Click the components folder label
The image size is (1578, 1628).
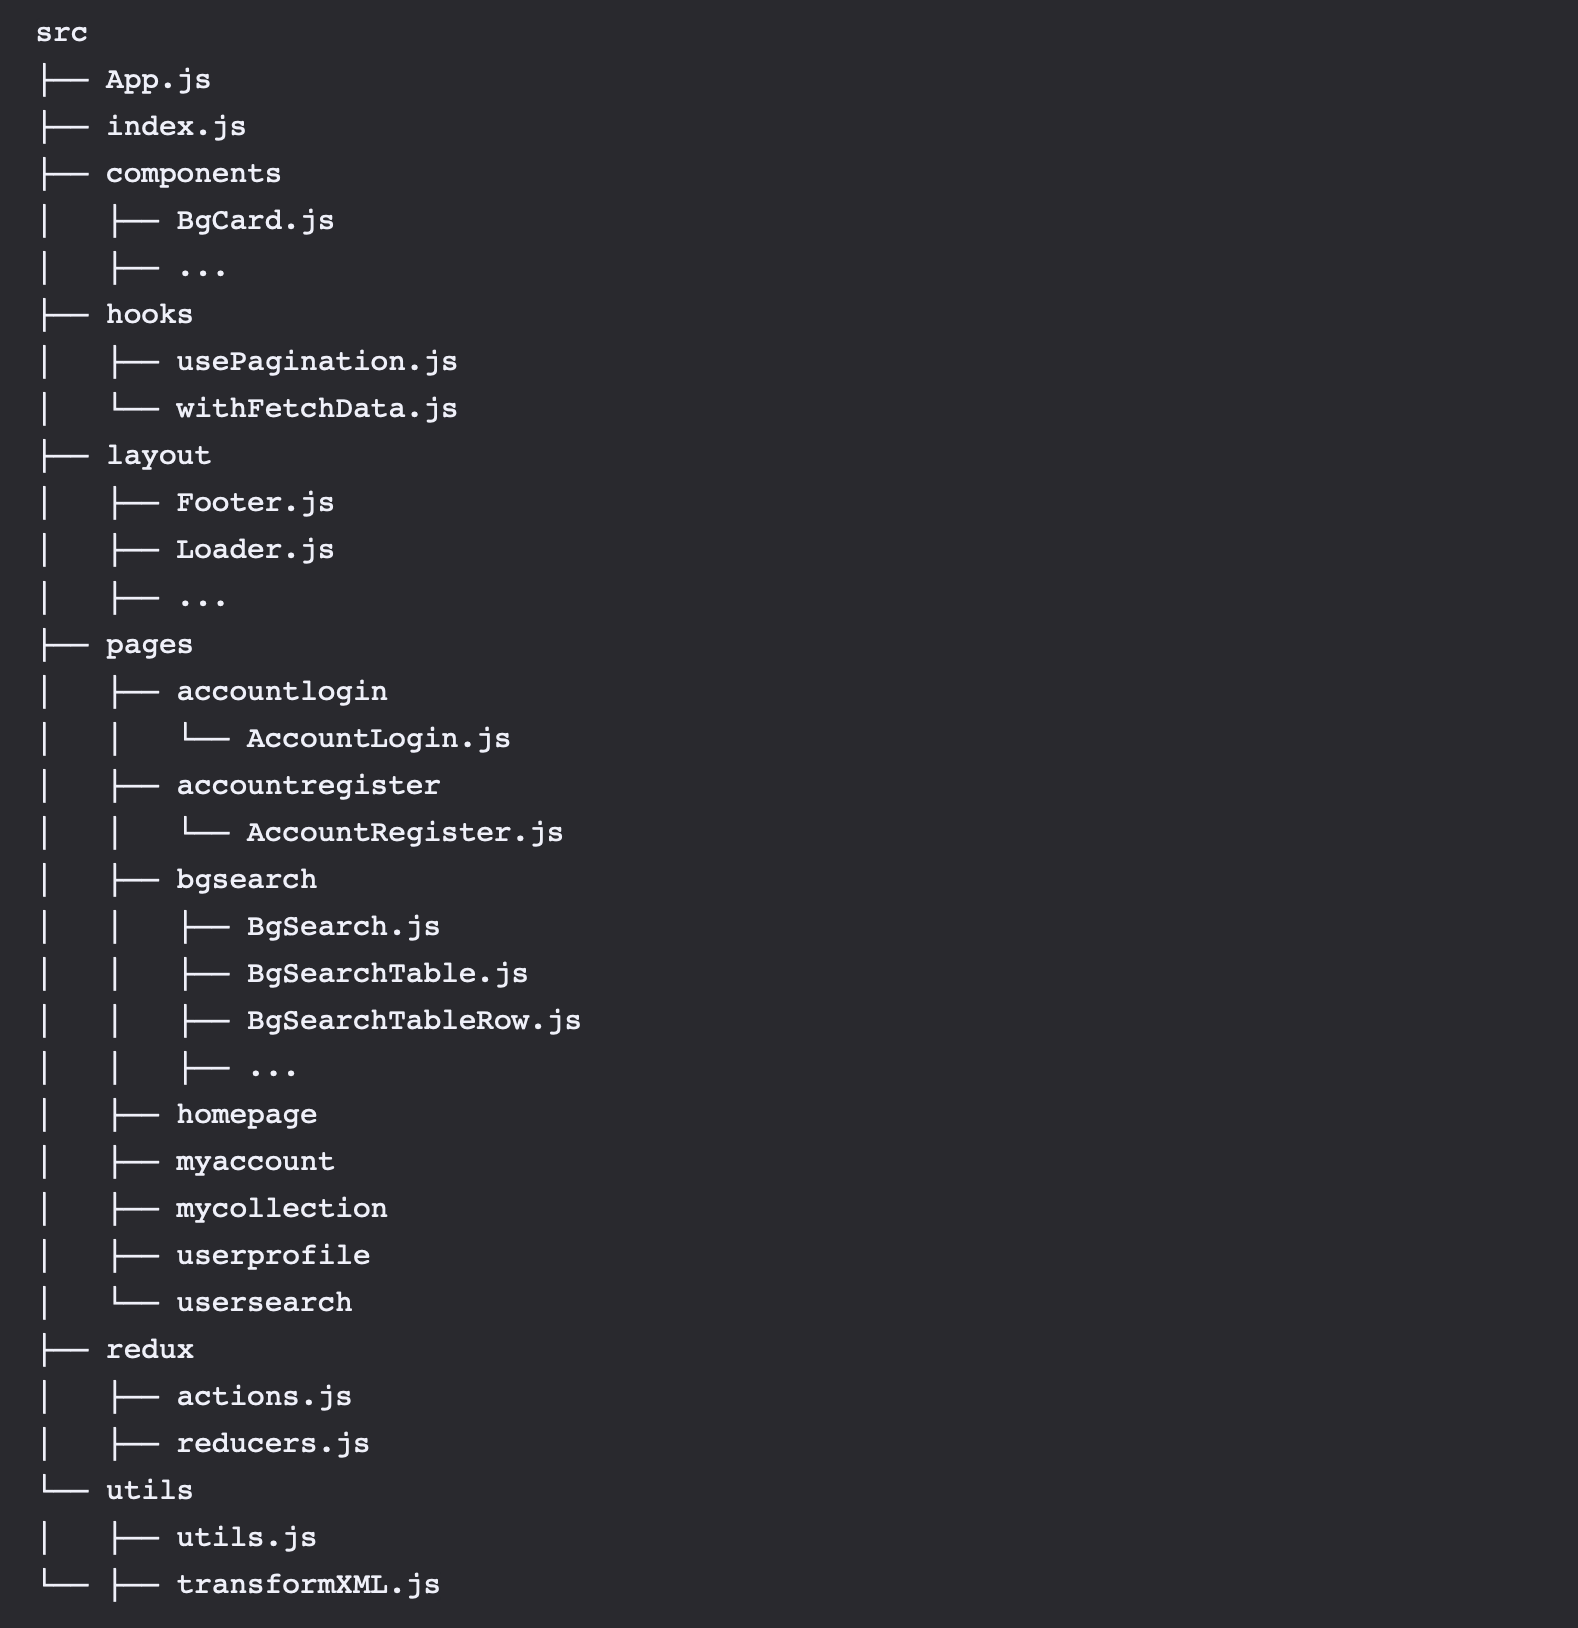(x=193, y=174)
